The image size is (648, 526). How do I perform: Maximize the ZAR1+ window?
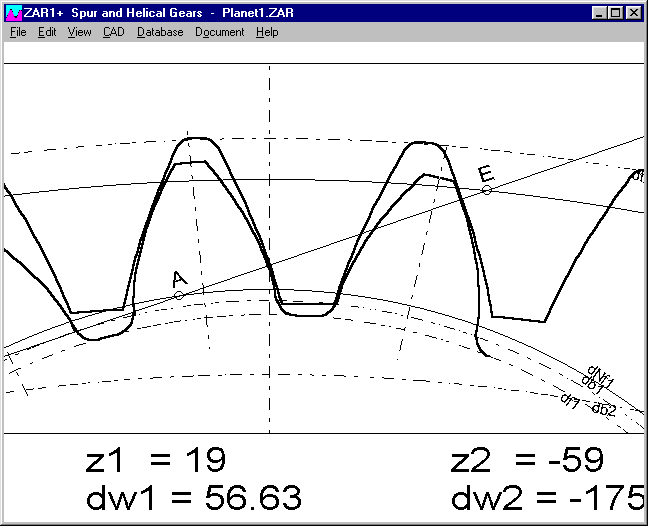click(x=616, y=13)
